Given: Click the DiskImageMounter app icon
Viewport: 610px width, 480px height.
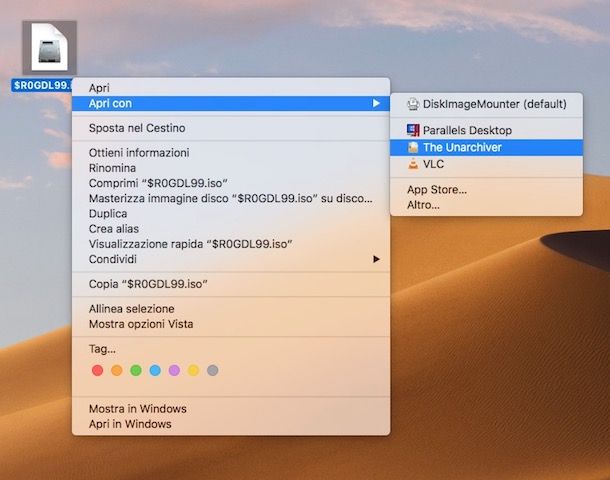Looking at the screenshot, I should (x=413, y=104).
